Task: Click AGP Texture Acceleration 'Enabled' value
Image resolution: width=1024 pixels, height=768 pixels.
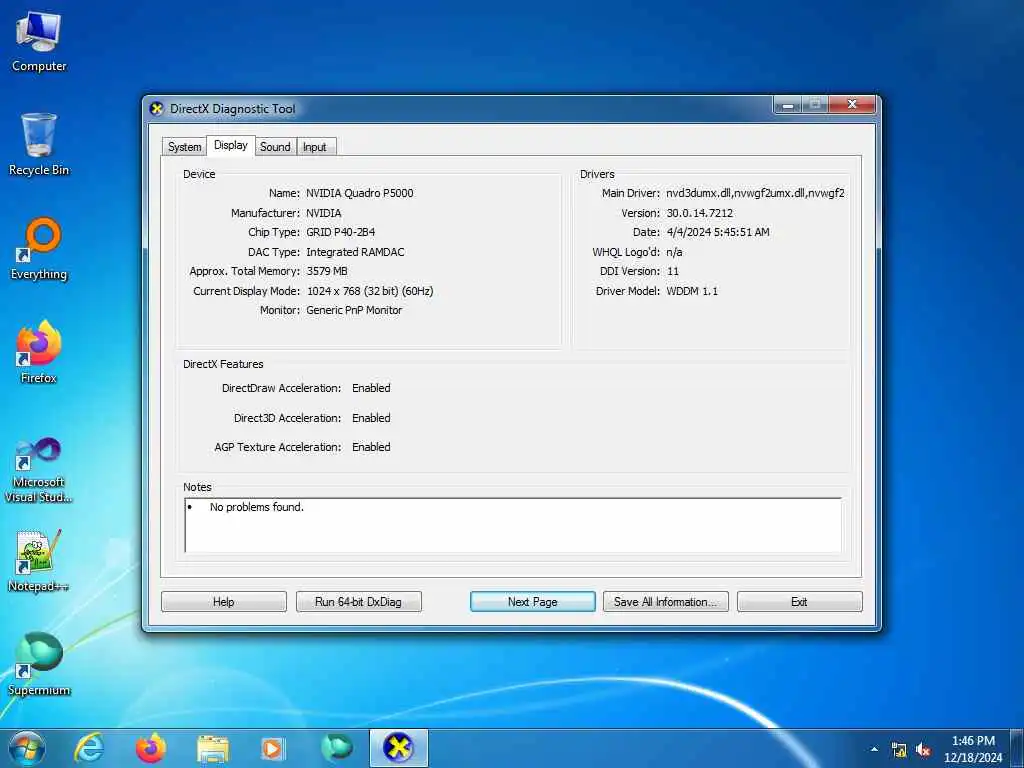Action: [371, 447]
